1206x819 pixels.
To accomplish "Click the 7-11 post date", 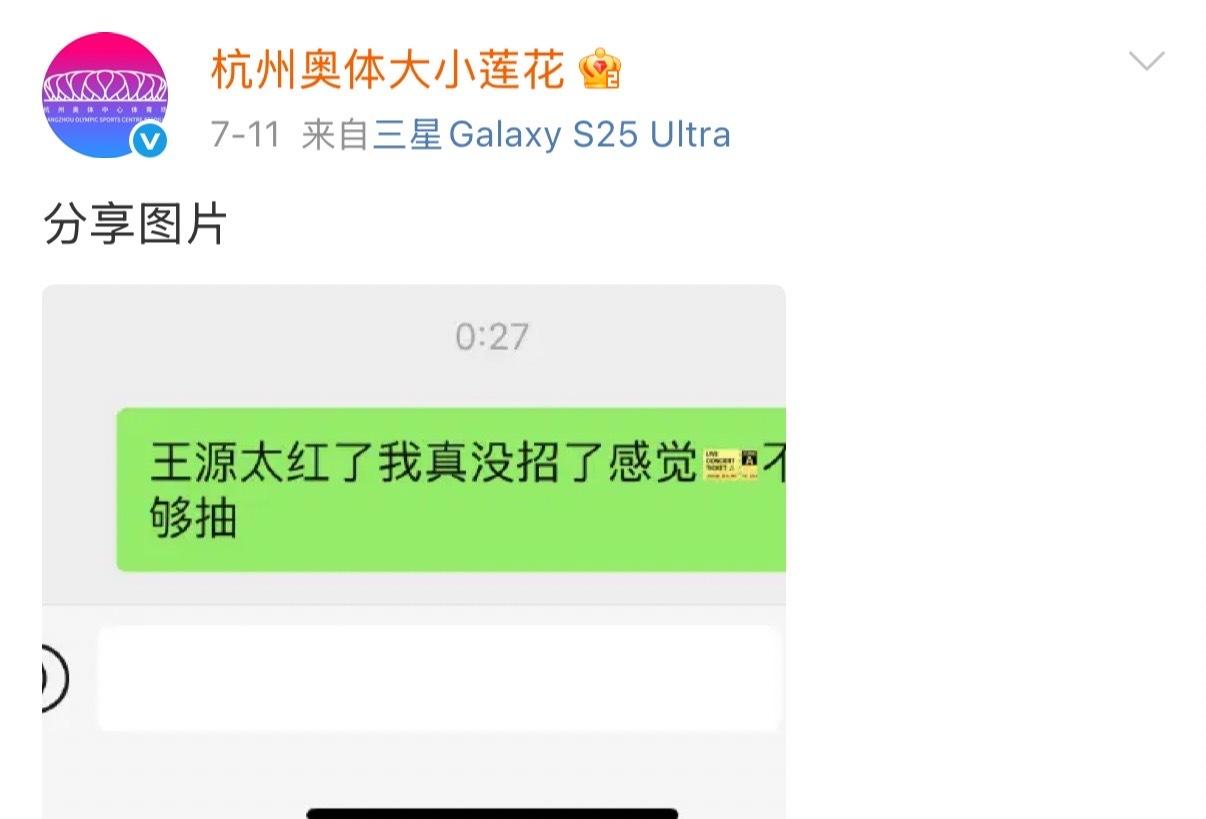I will [x=245, y=135].
